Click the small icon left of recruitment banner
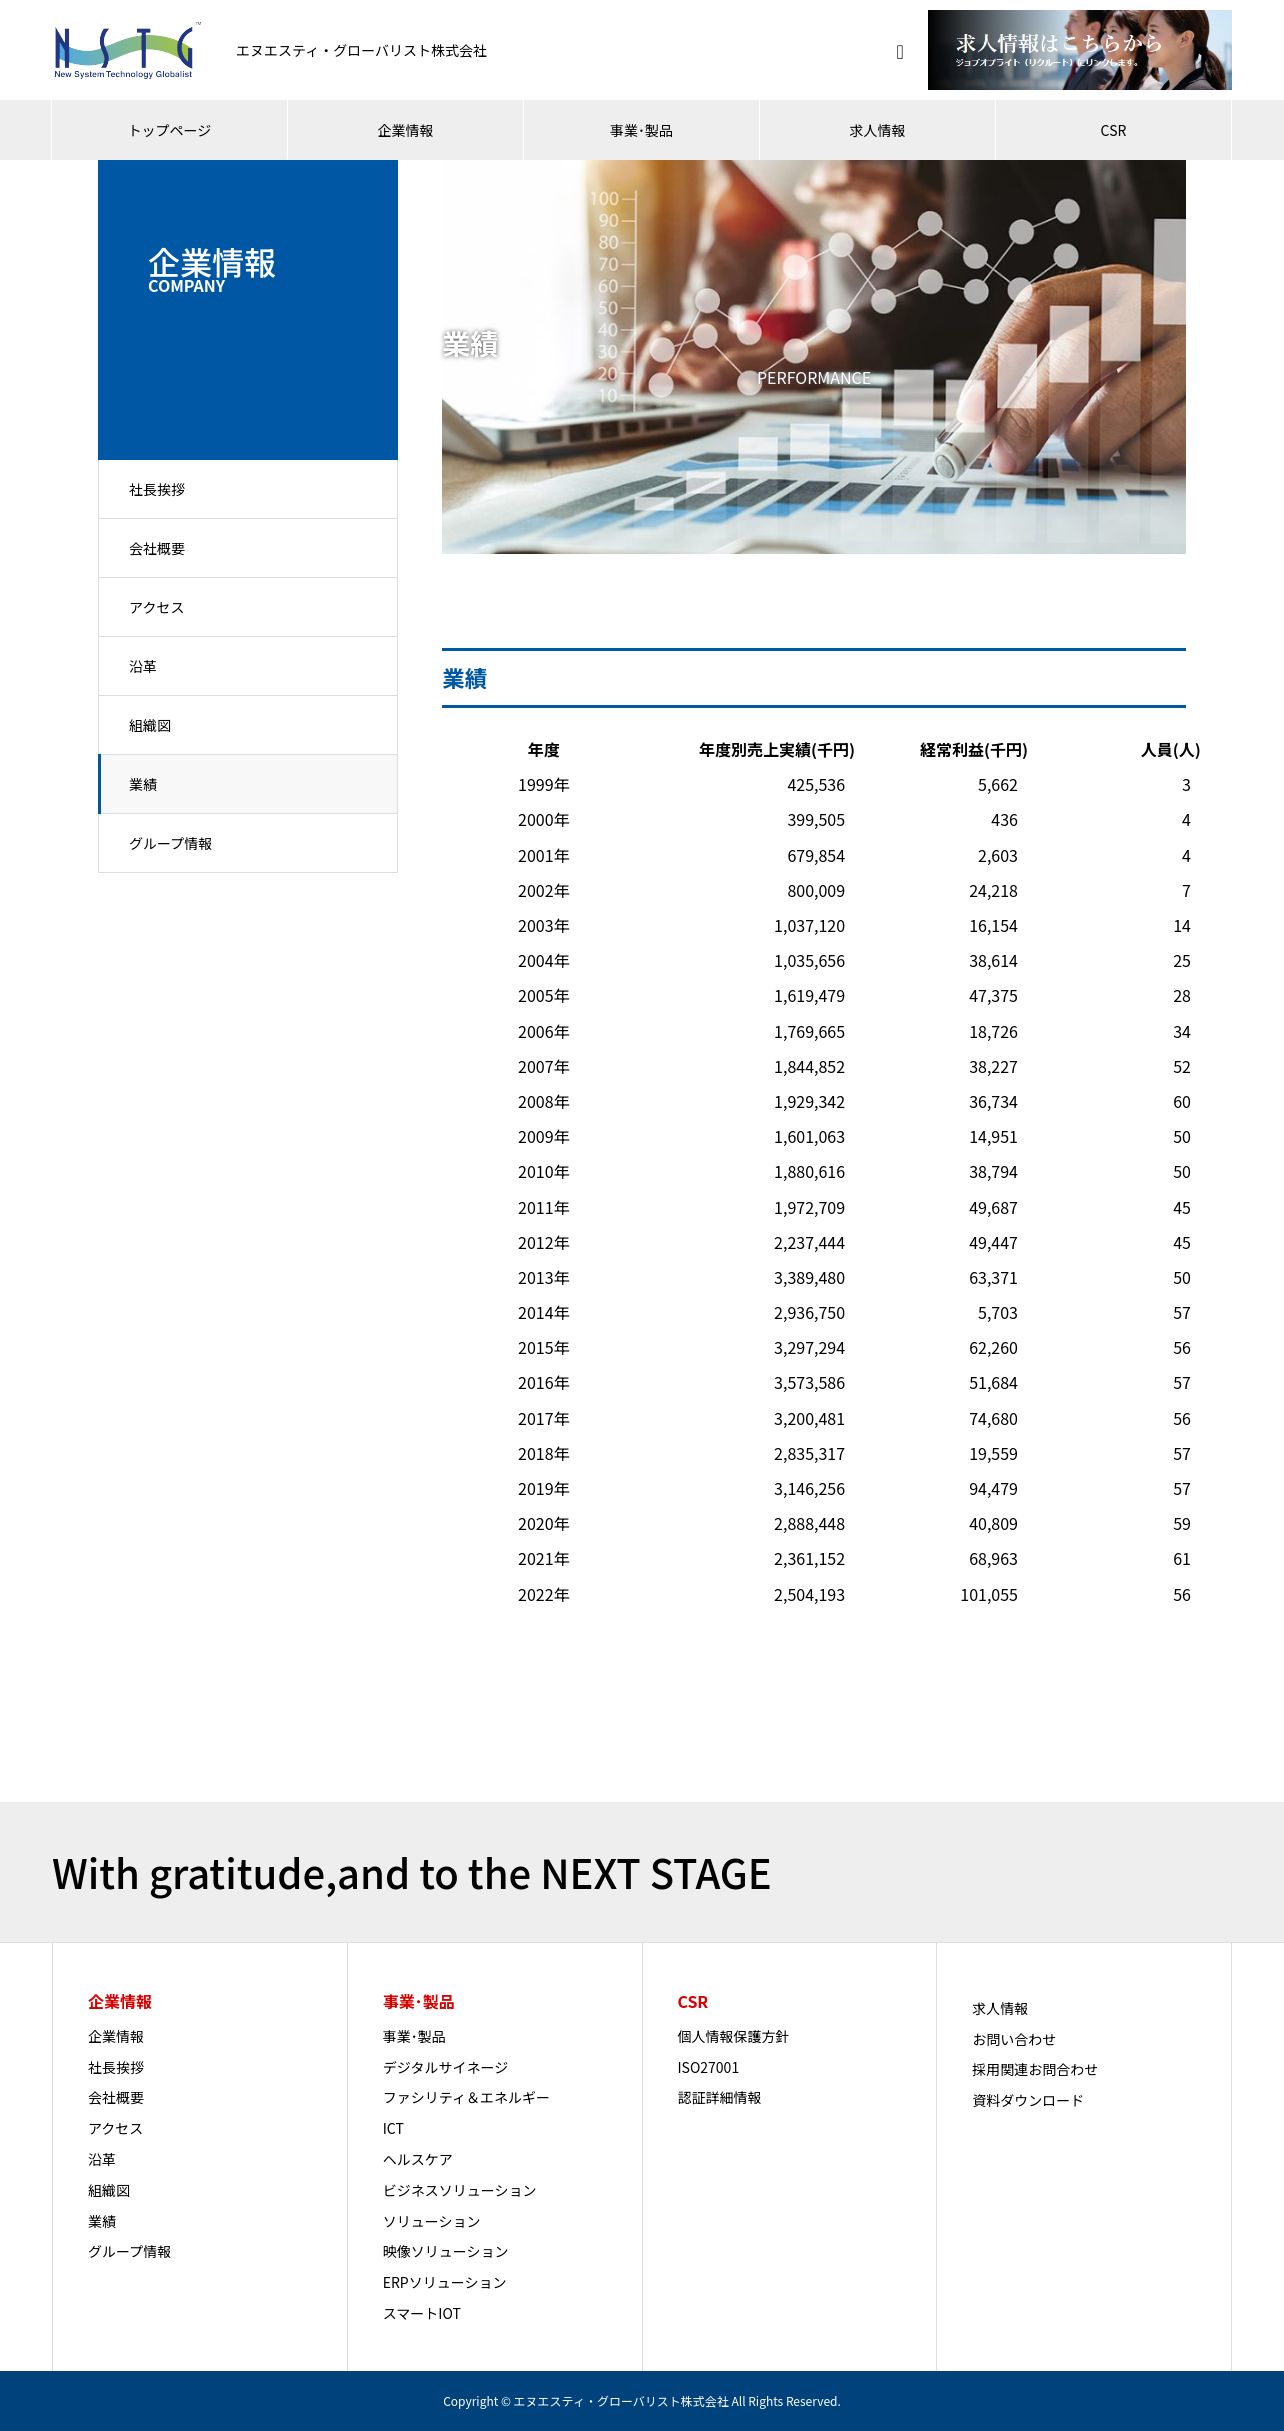Image resolution: width=1284 pixels, height=2431 pixels. point(900,52)
